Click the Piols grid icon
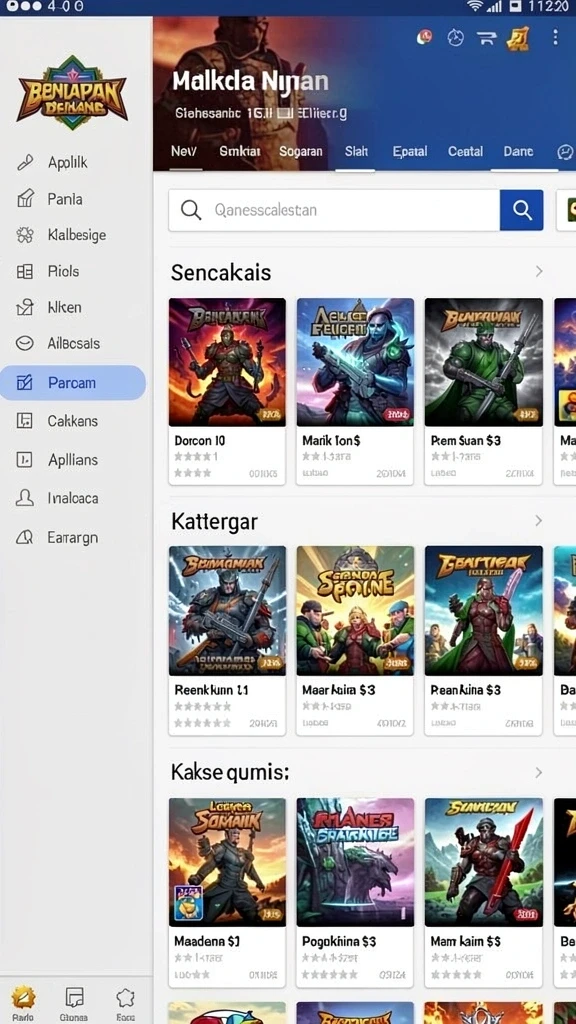This screenshot has width=576, height=1024. tap(25, 271)
